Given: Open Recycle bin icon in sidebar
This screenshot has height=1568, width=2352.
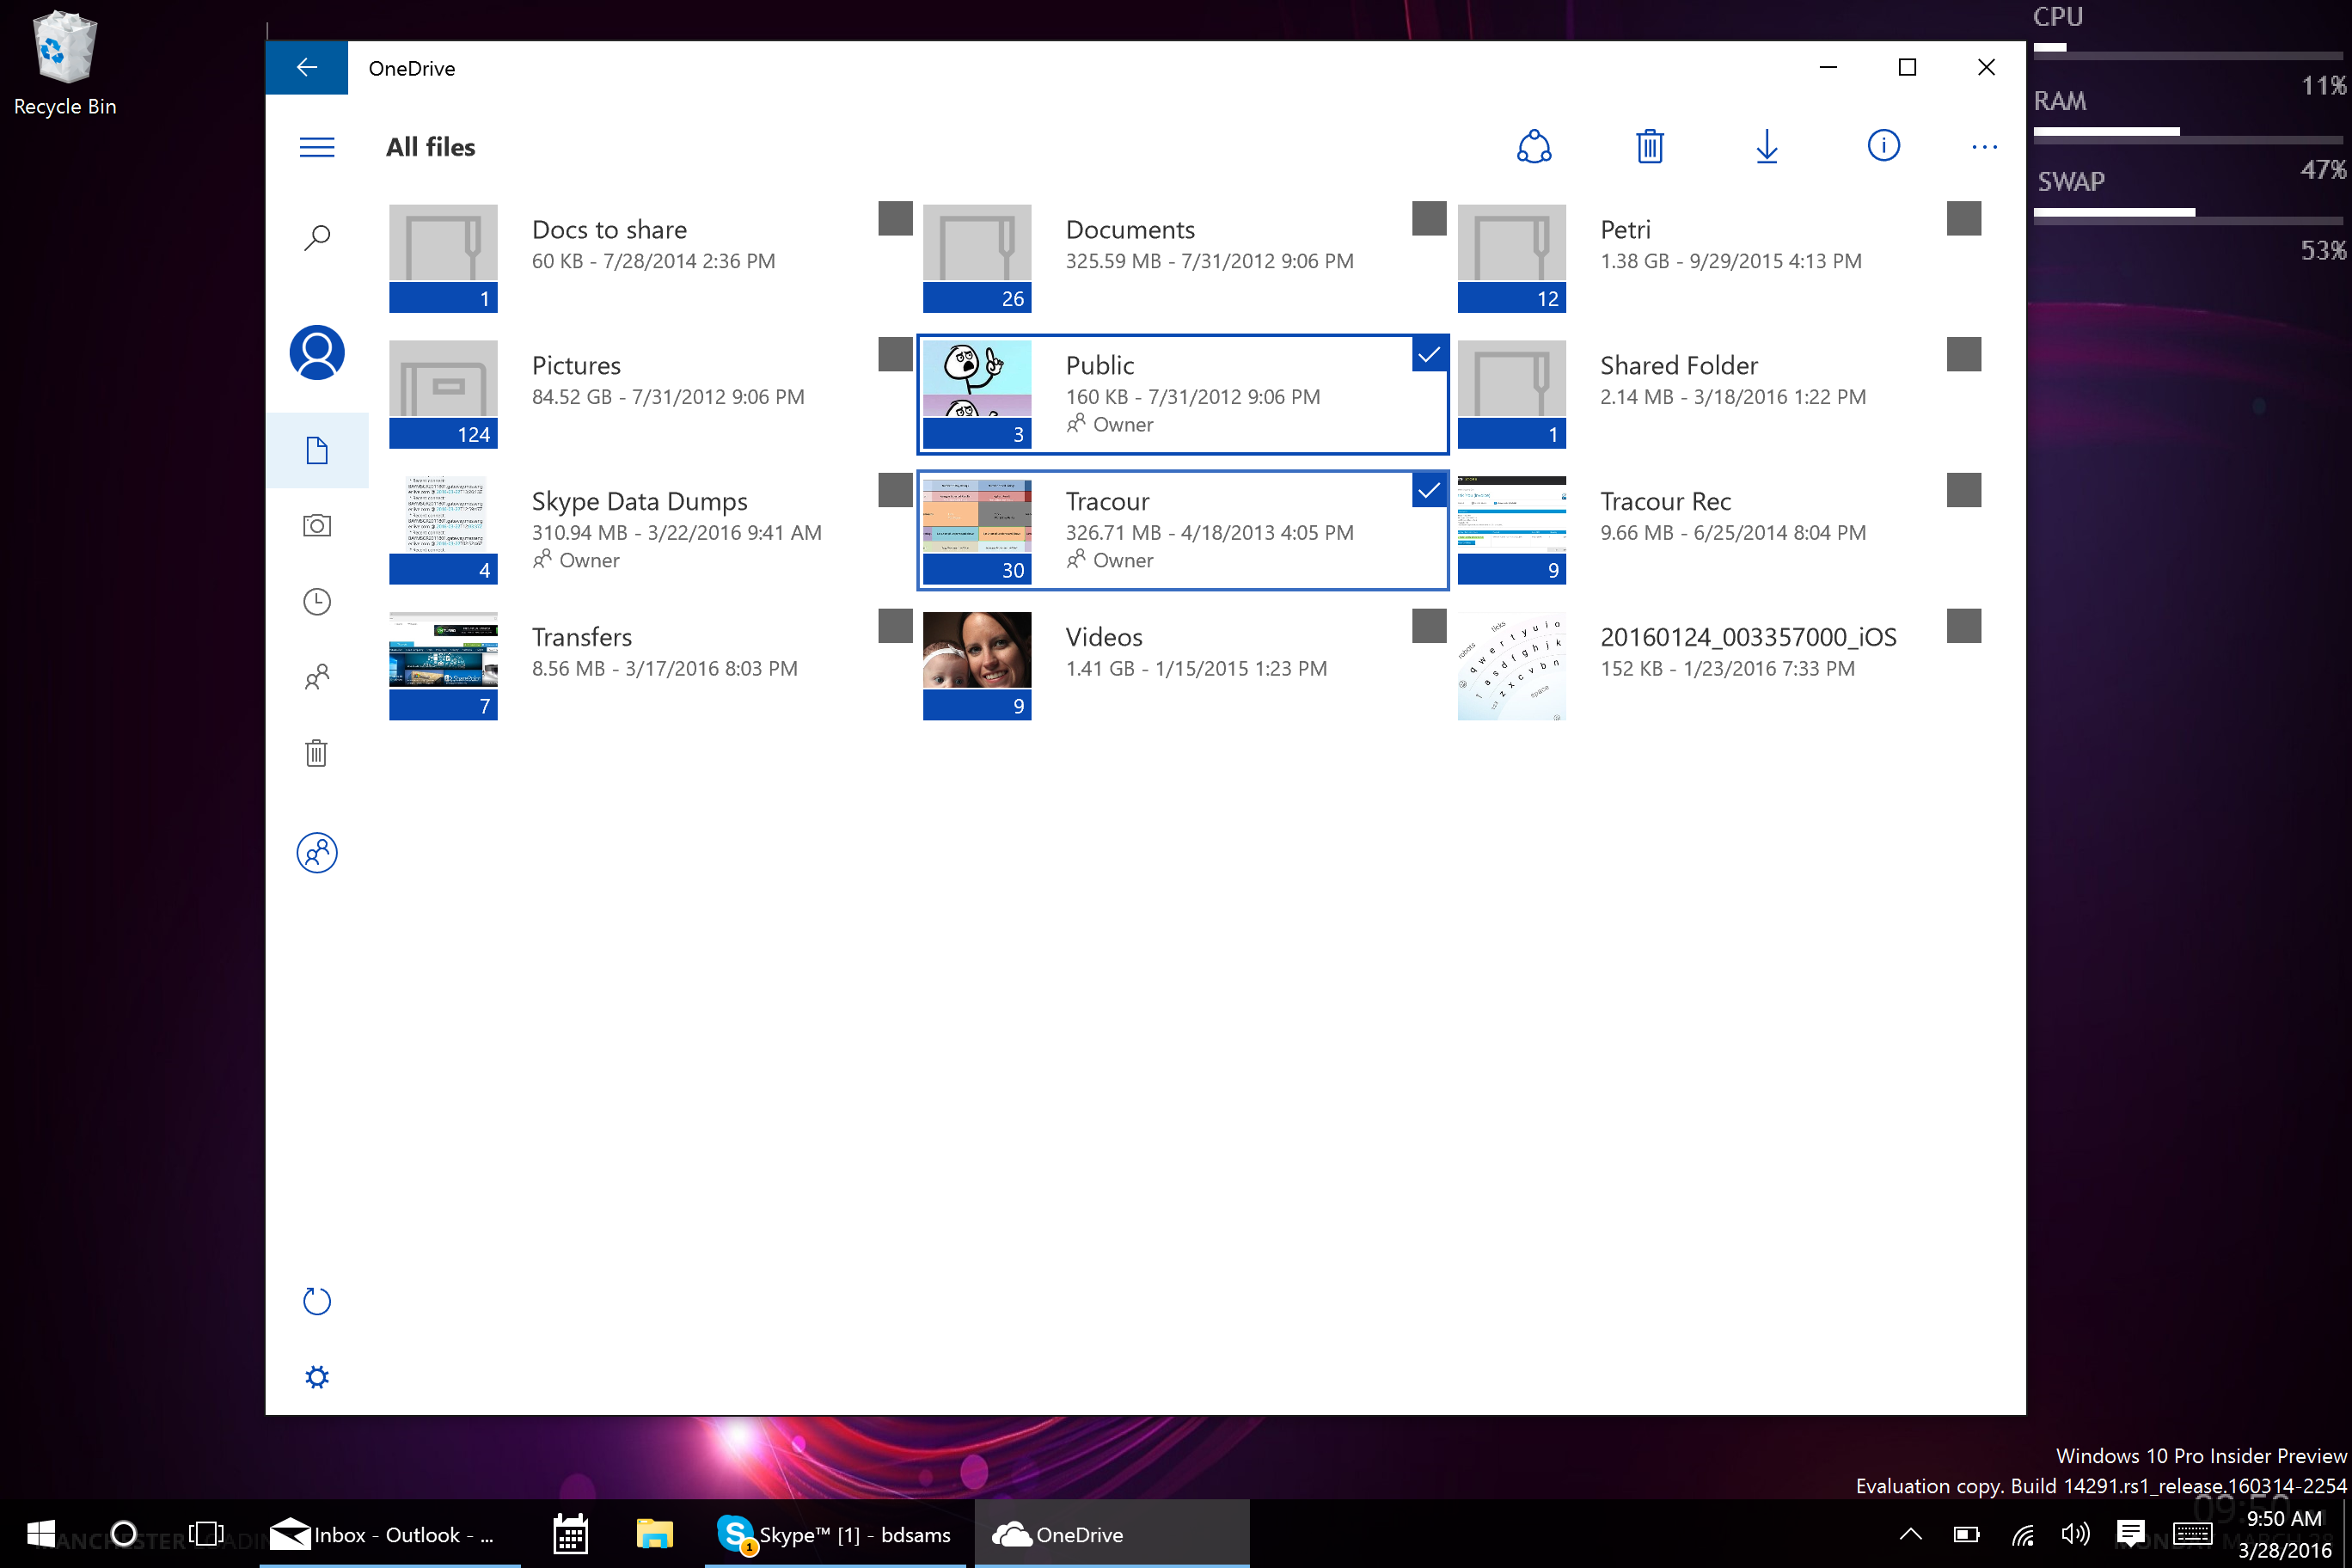Looking at the screenshot, I should pyautogui.click(x=317, y=753).
